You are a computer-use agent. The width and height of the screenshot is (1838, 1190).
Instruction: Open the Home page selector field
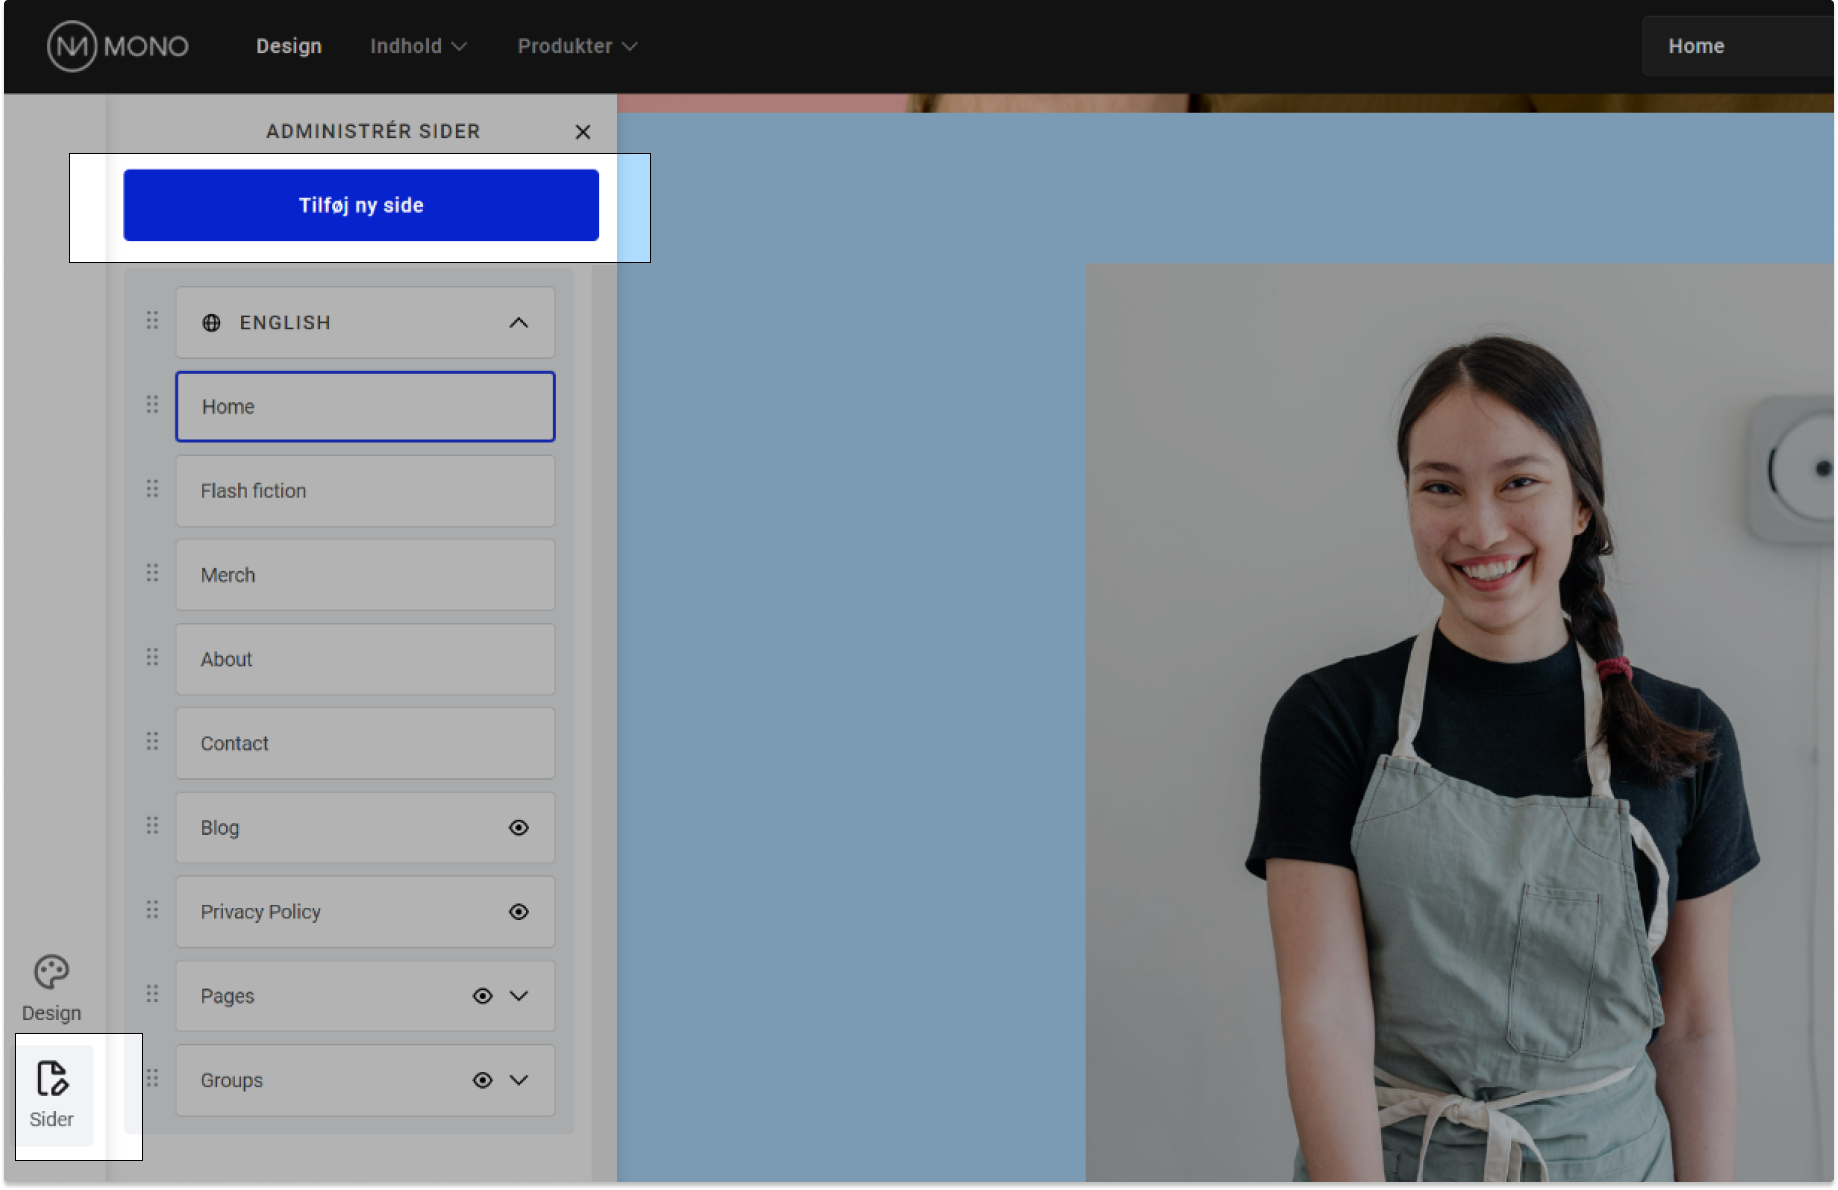coord(1738,46)
